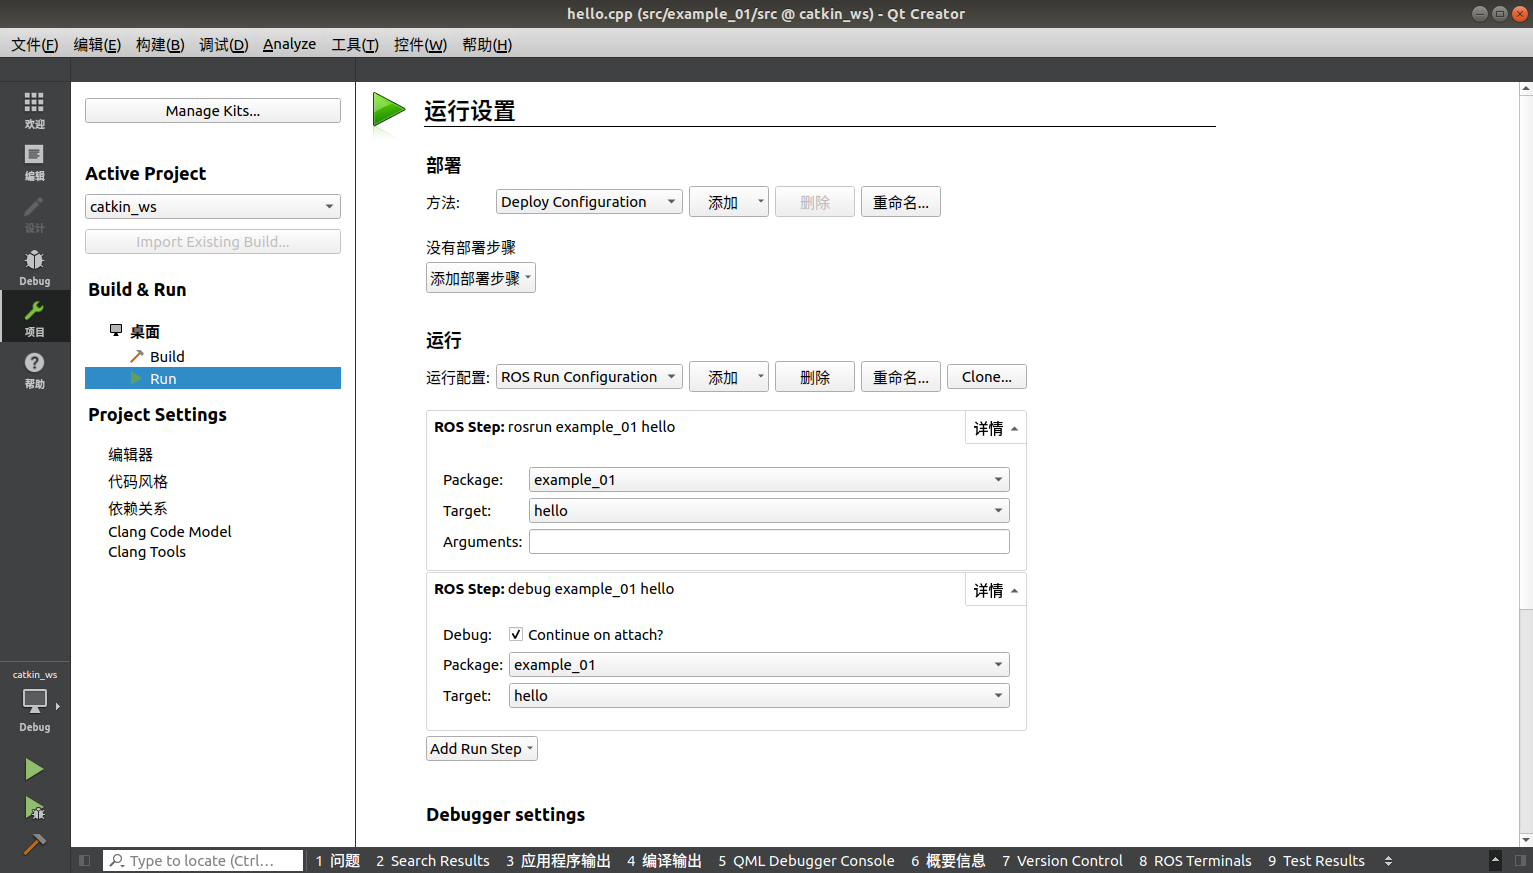The height and width of the screenshot is (873, 1533).
Task: Click the Type to locate search field
Action: pos(203,860)
